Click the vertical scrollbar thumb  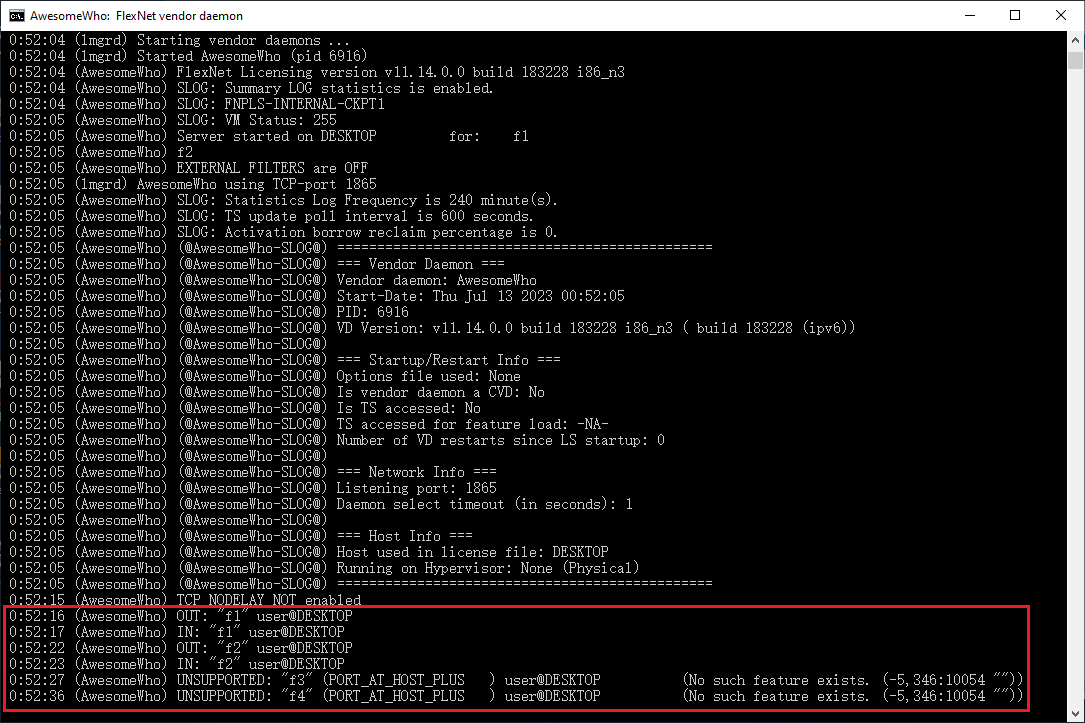coord(1075,60)
